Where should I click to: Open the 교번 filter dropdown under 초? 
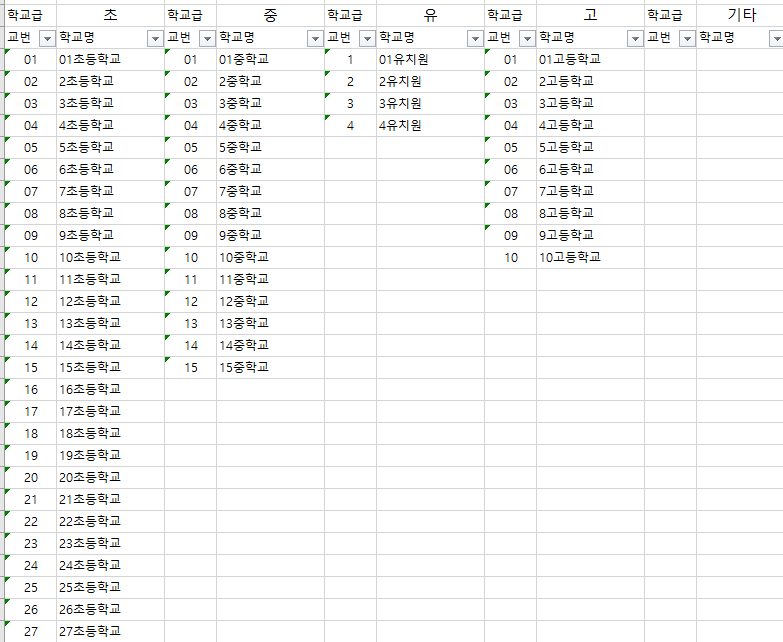tap(47, 38)
